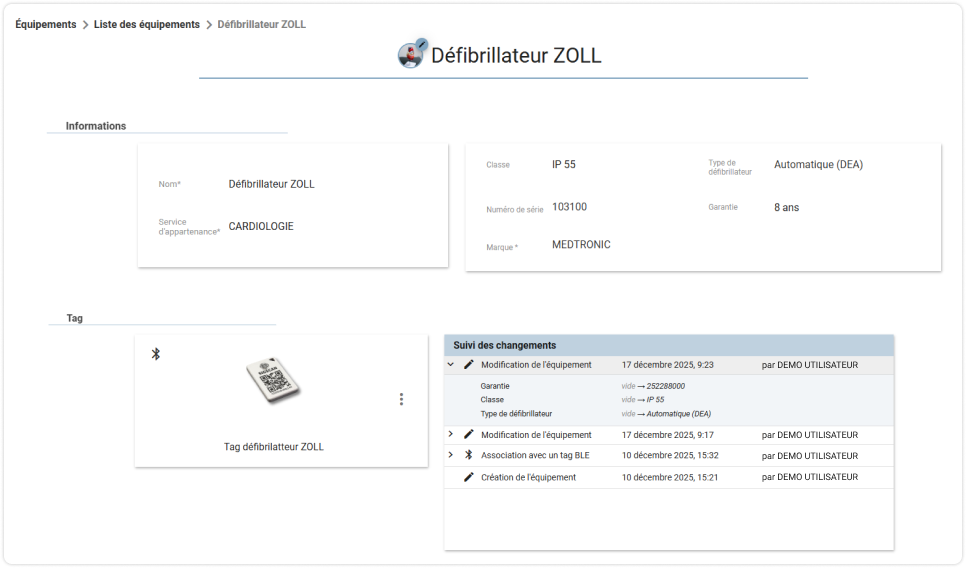The height and width of the screenshot is (568, 966).
Task: Collapse the 9:23 Modification de l'équipement entry
Action: [450, 365]
